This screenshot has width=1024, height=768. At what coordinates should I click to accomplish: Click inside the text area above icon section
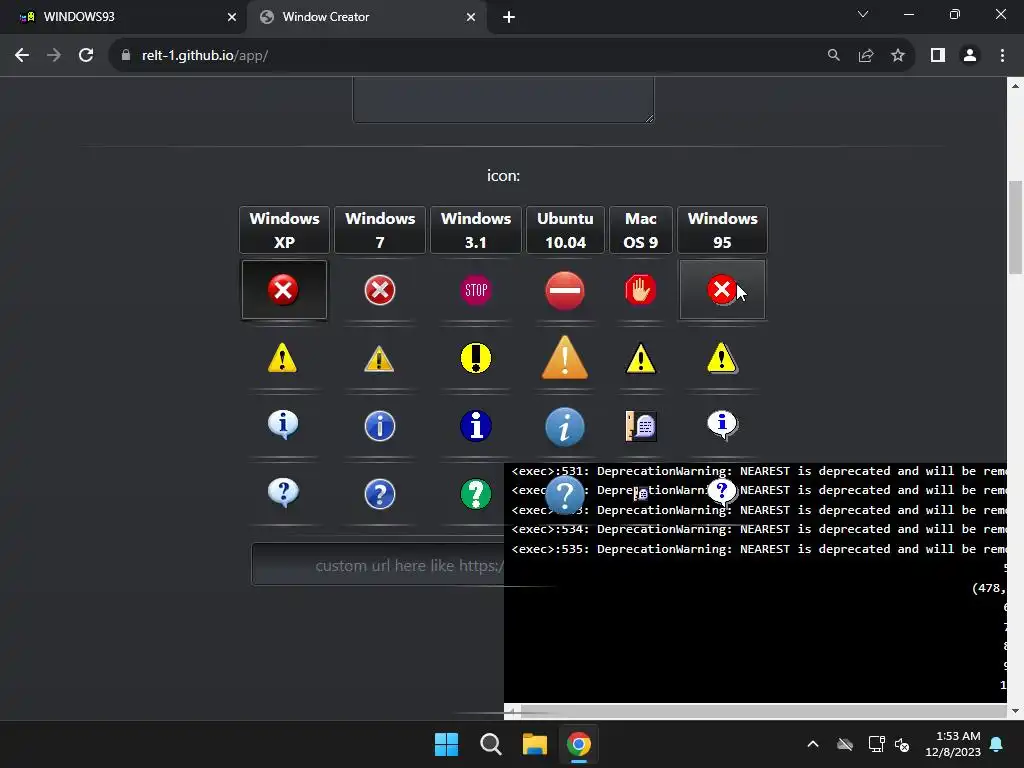click(503, 99)
